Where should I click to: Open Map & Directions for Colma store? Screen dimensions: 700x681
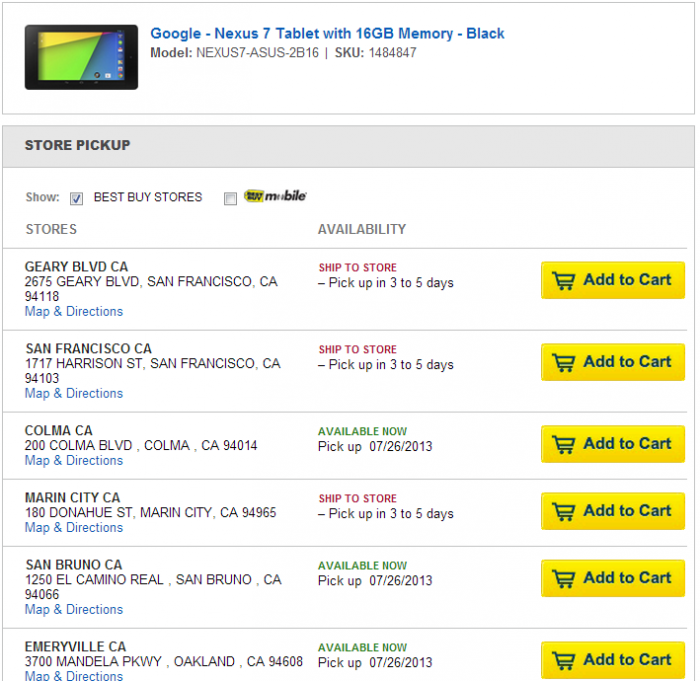click(x=74, y=460)
